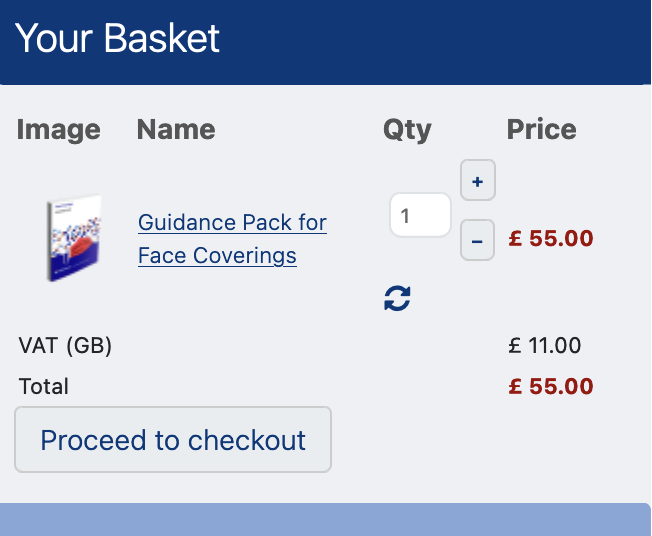Click the Your Basket heading text
The height and width of the screenshot is (536, 652).
point(118,39)
